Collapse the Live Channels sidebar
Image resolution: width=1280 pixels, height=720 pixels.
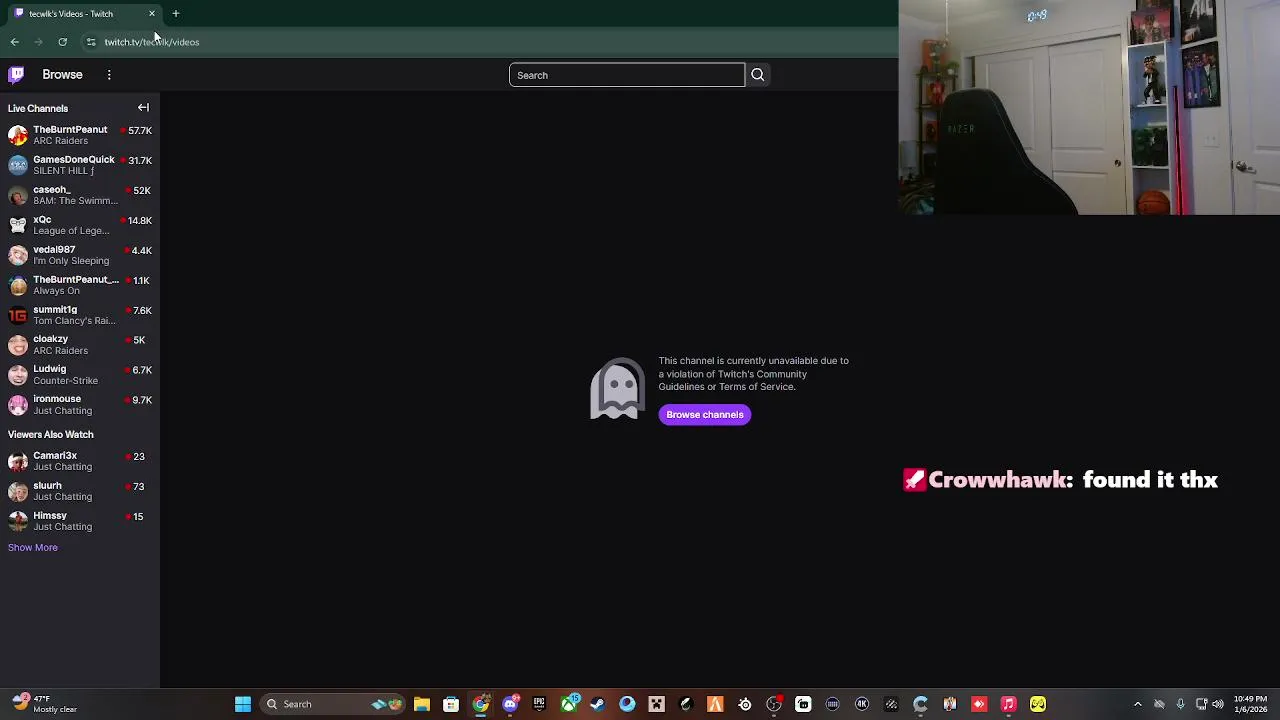(143, 108)
